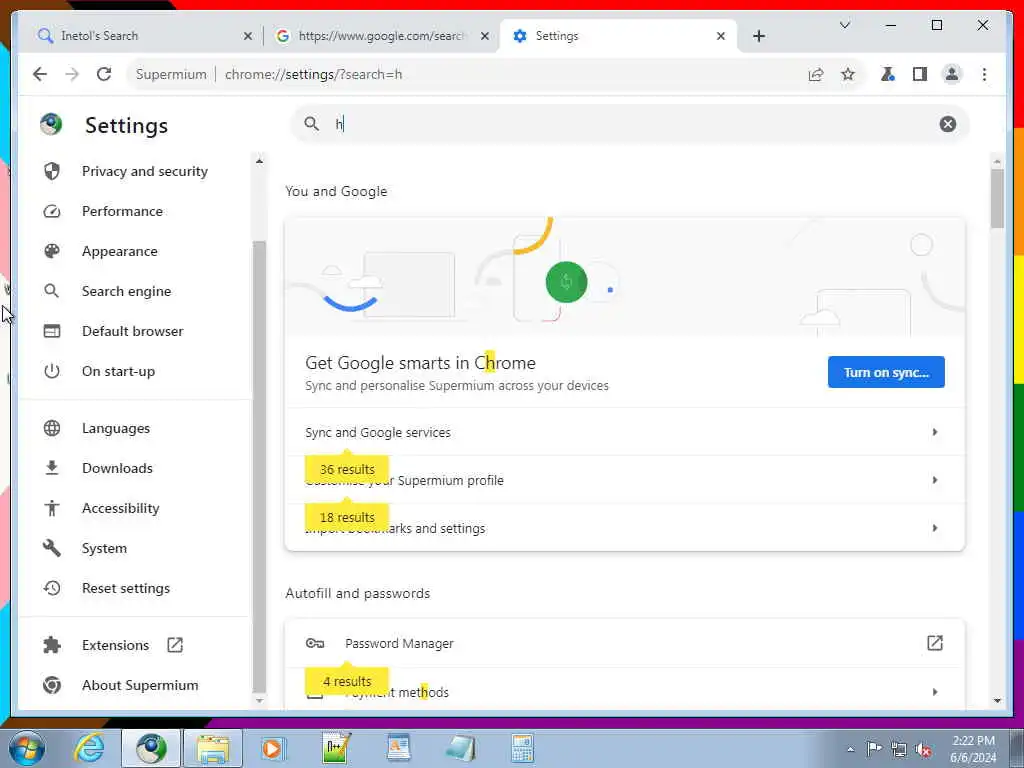The width and height of the screenshot is (1024, 768).
Task: Open the three-dot browser menu
Action: click(x=984, y=74)
